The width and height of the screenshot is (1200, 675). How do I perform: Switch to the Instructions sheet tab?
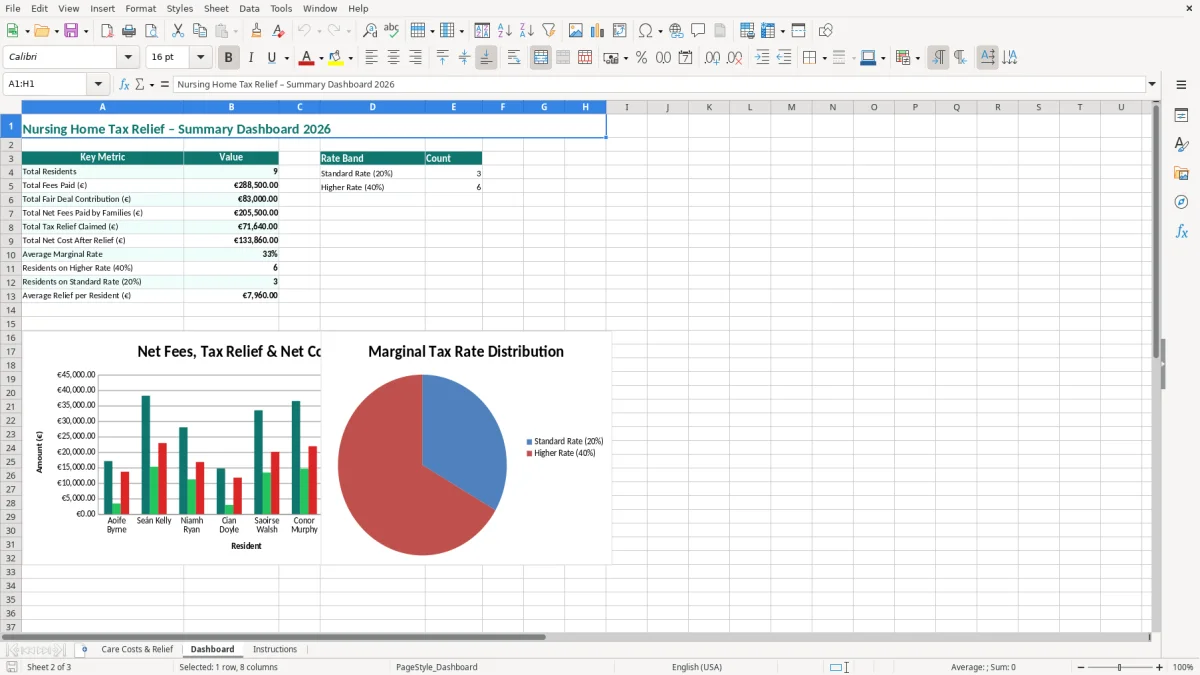[275, 649]
